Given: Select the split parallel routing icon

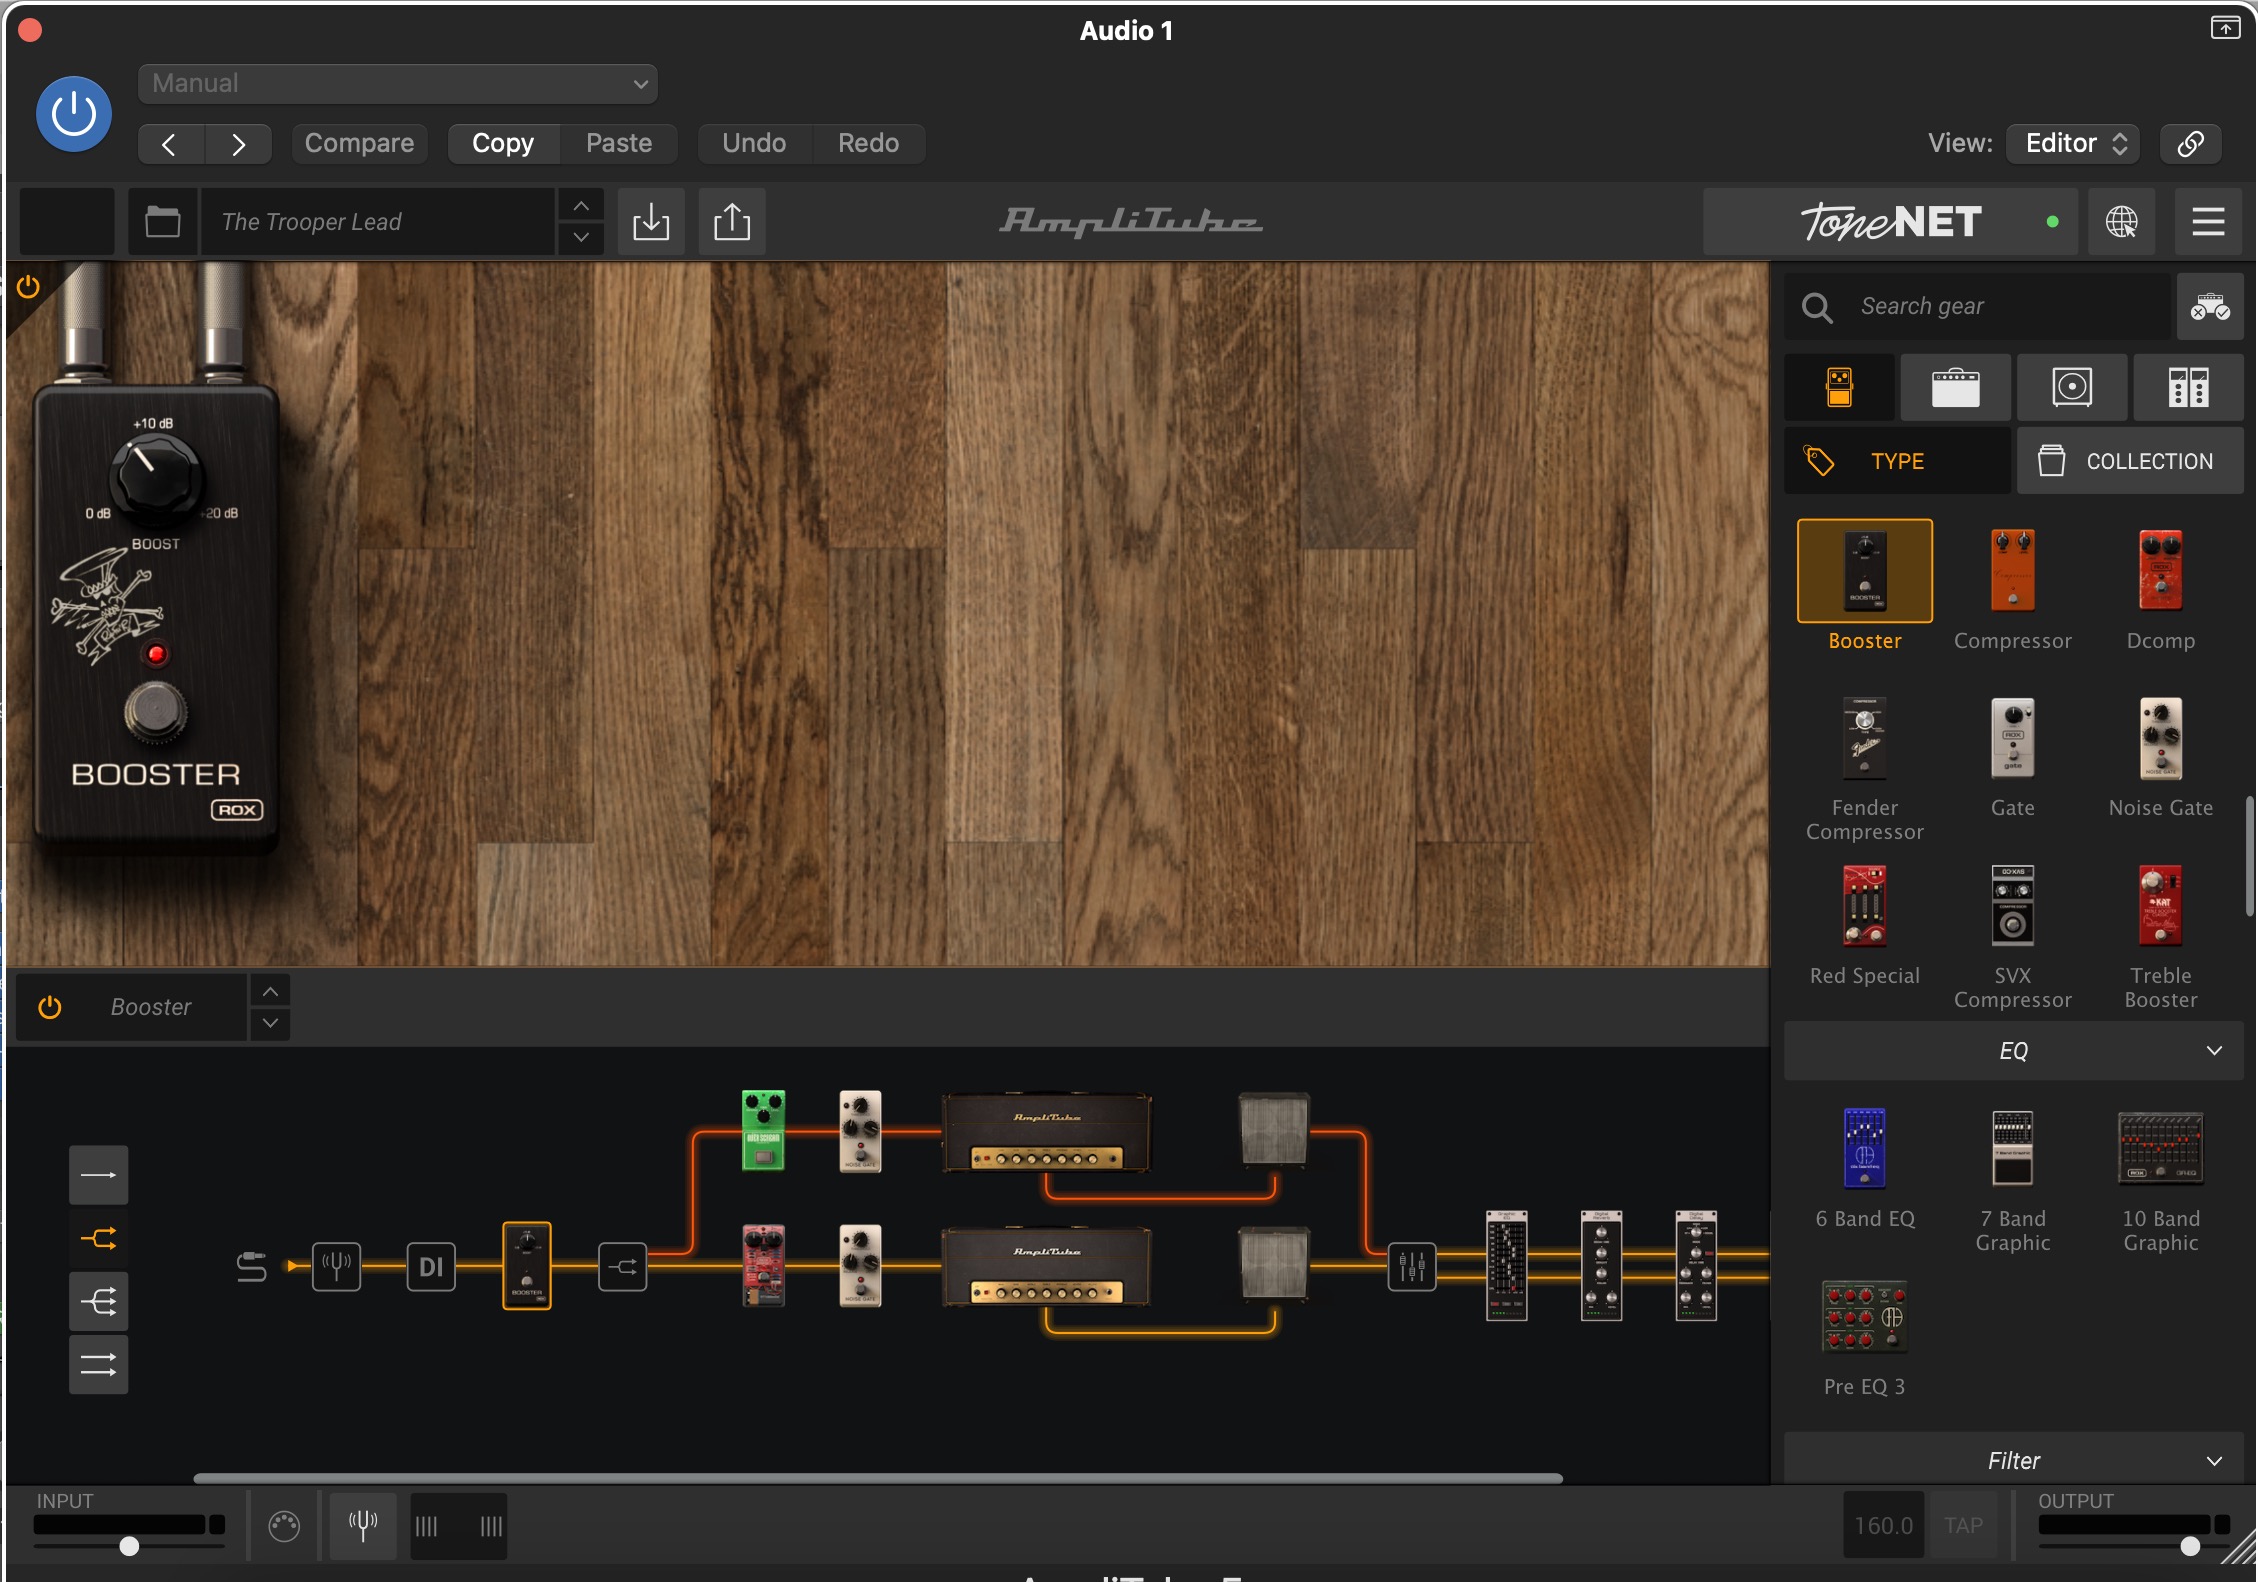Looking at the screenshot, I should 98,1239.
